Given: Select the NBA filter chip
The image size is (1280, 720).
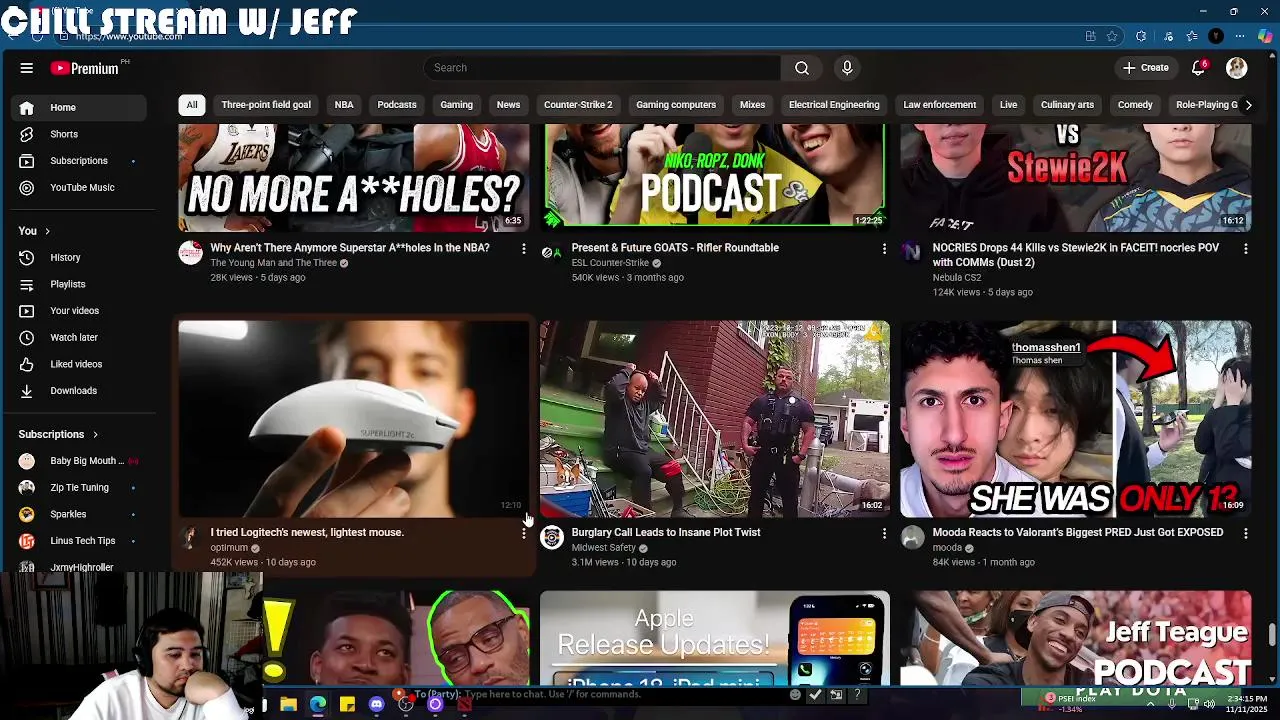Looking at the screenshot, I should coord(344,105).
